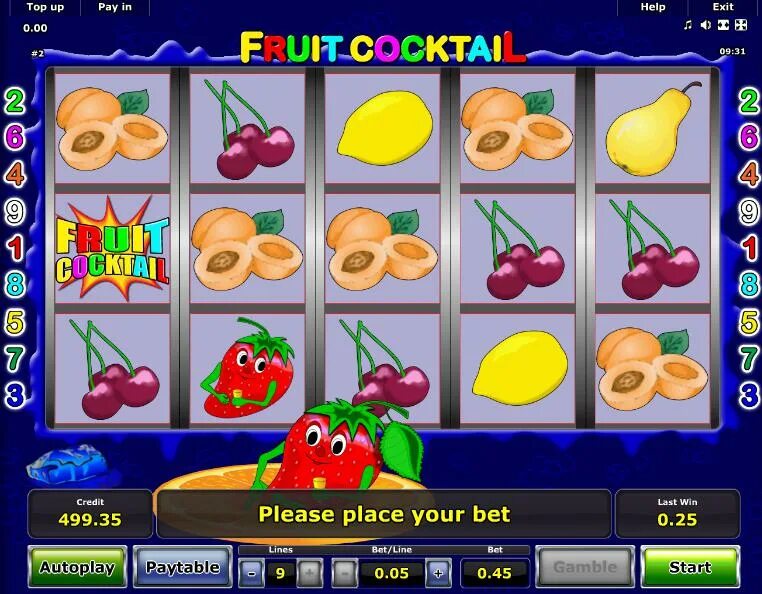Click the screen-fit icon beside the speaker
This screenshot has height=594, width=762.
click(723, 25)
